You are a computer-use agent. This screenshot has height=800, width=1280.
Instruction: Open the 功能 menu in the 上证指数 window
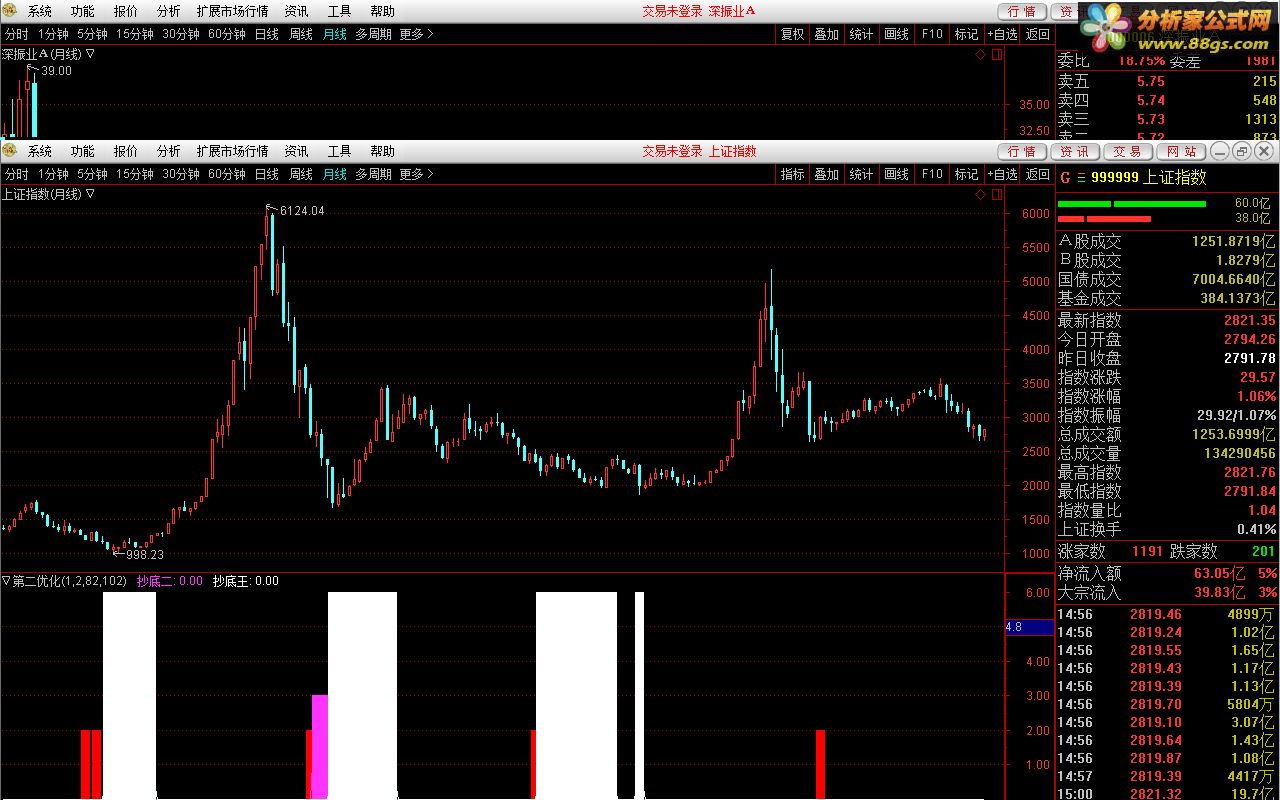82,151
